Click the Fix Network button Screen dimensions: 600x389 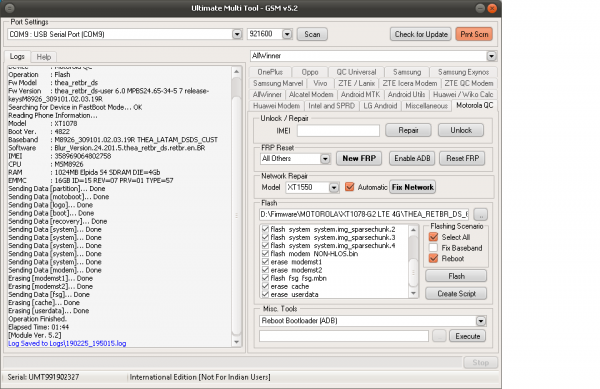tap(412, 187)
